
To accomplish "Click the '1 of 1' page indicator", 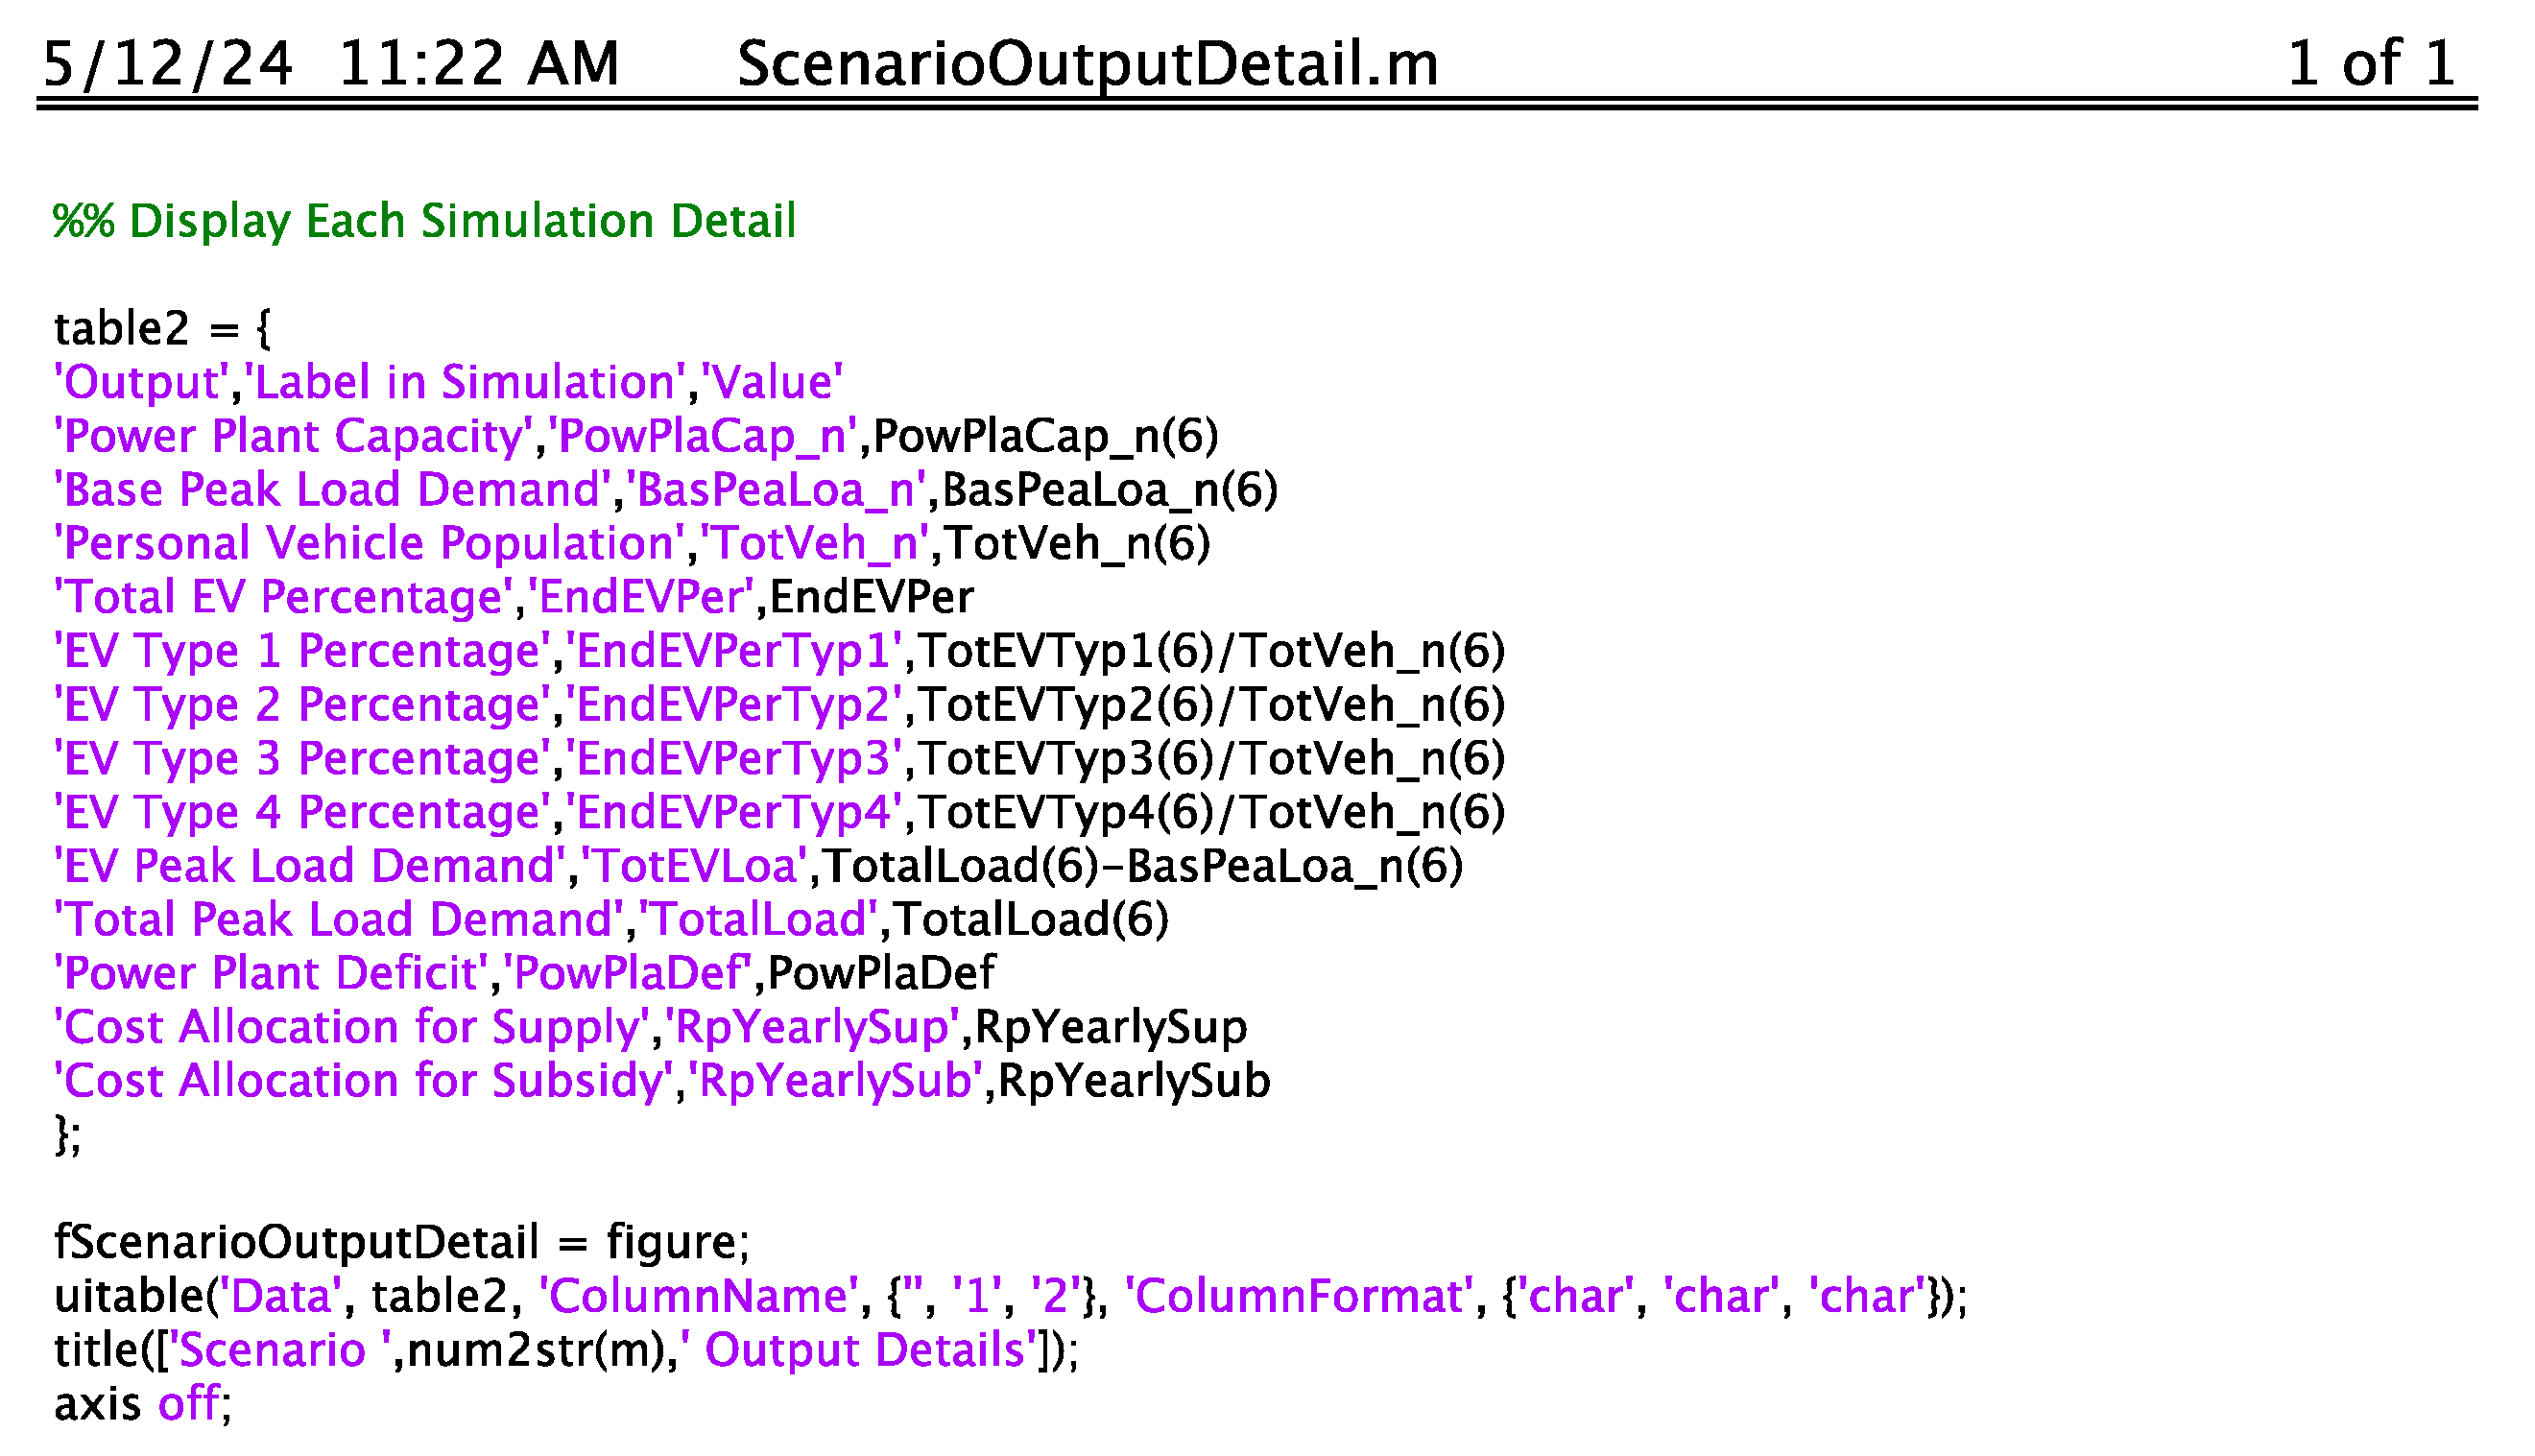I will (2370, 64).
